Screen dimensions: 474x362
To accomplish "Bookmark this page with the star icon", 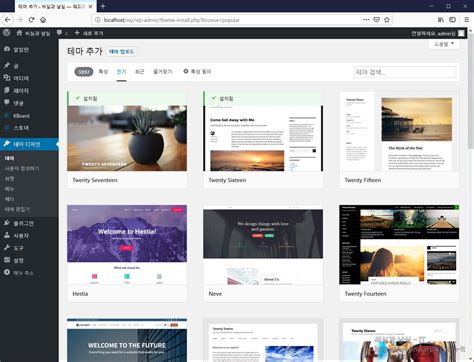I will pyautogui.click(x=387, y=20).
